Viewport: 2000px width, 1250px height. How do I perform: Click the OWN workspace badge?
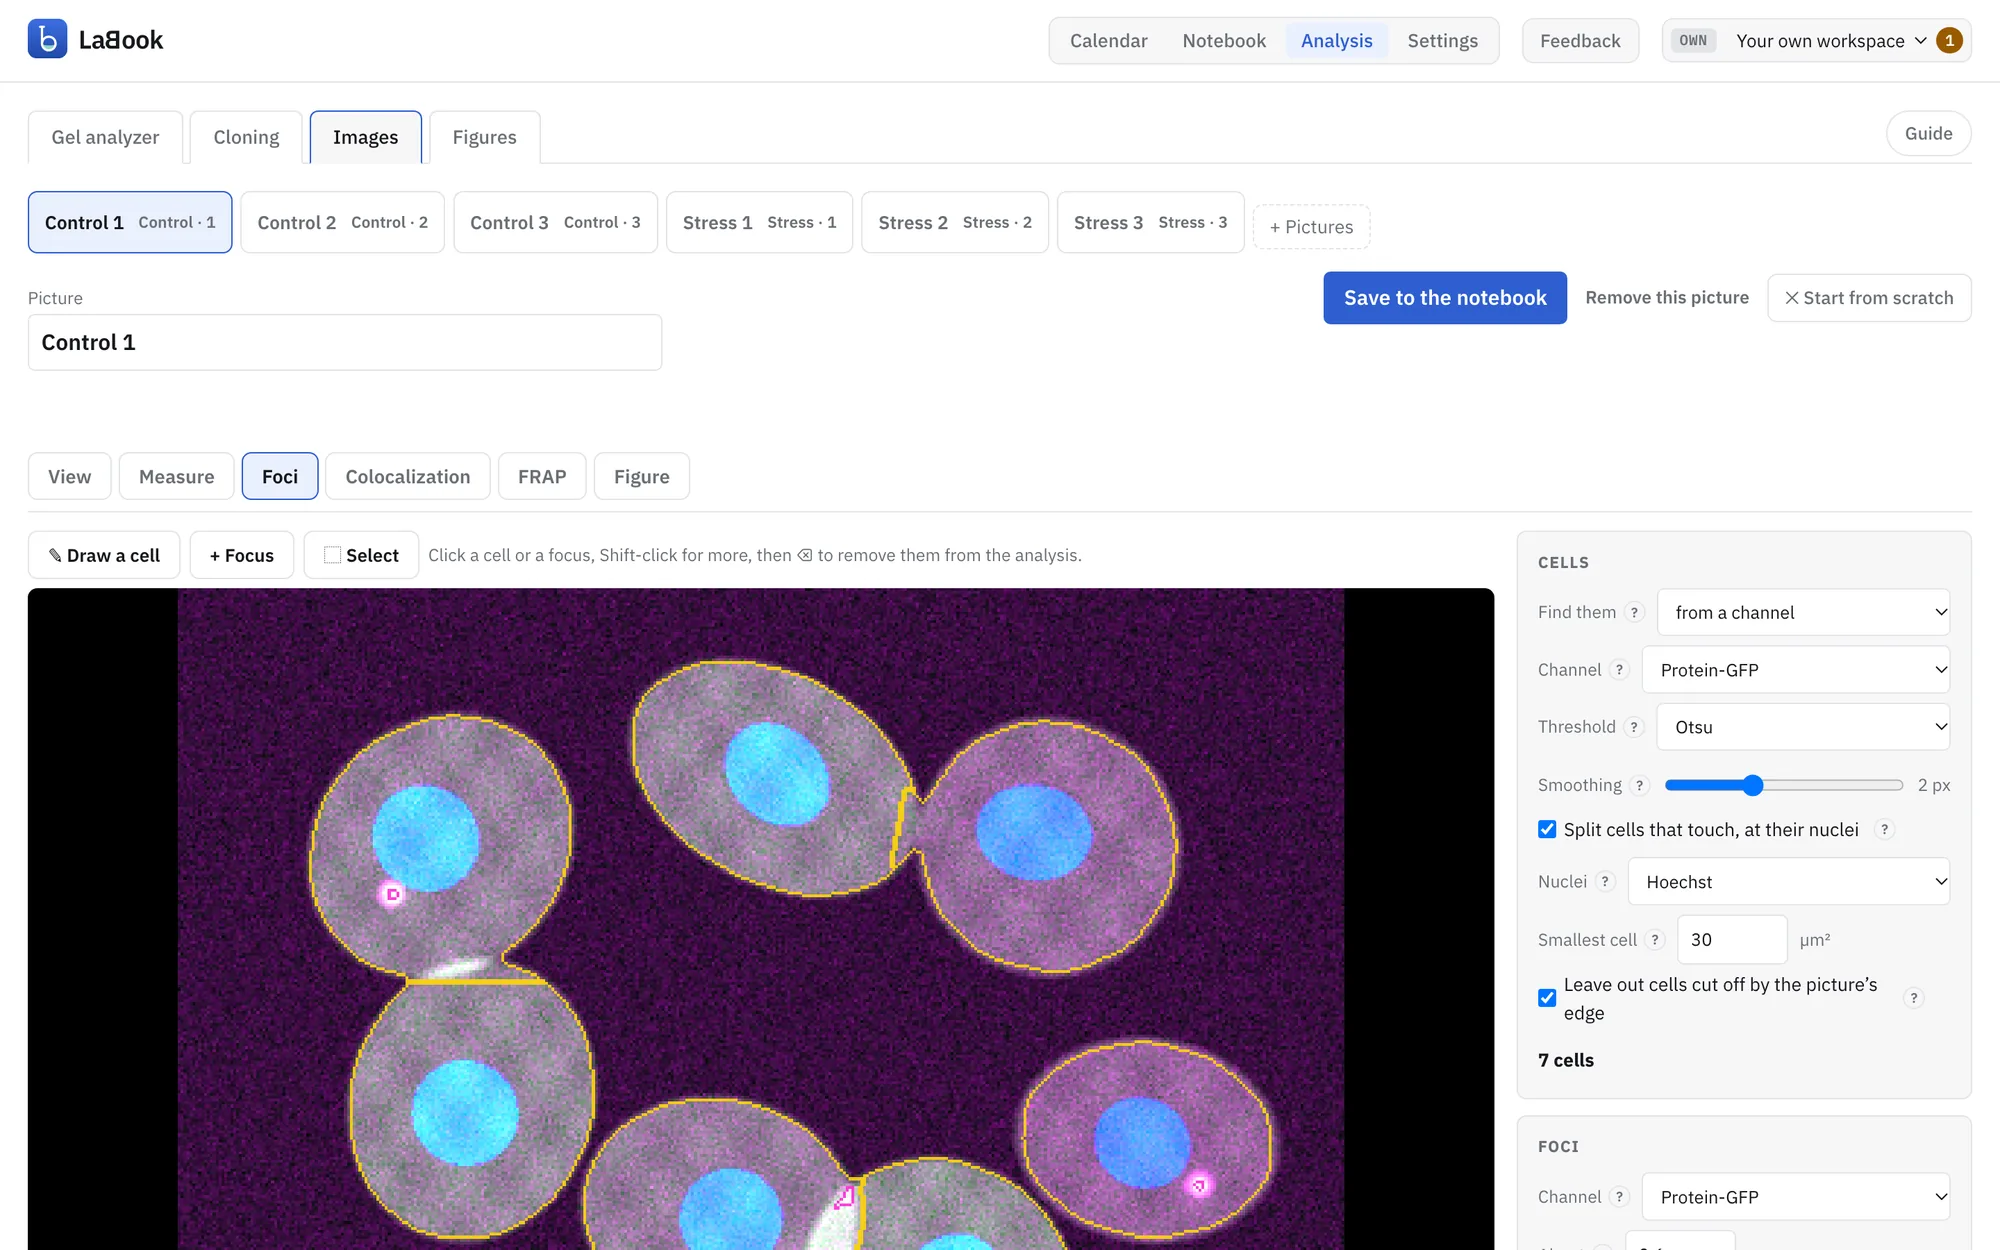[1693, 40]
